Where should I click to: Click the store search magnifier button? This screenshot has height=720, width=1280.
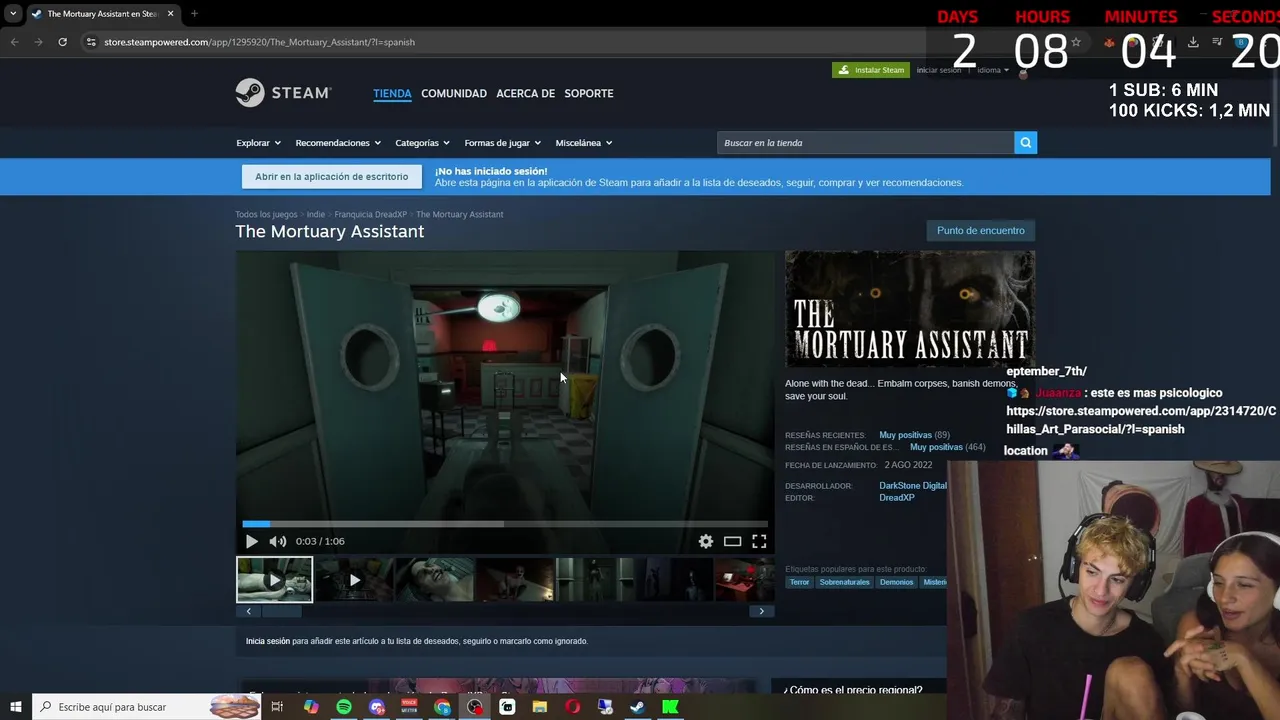pyautogui.click(x=1025, y=143)
